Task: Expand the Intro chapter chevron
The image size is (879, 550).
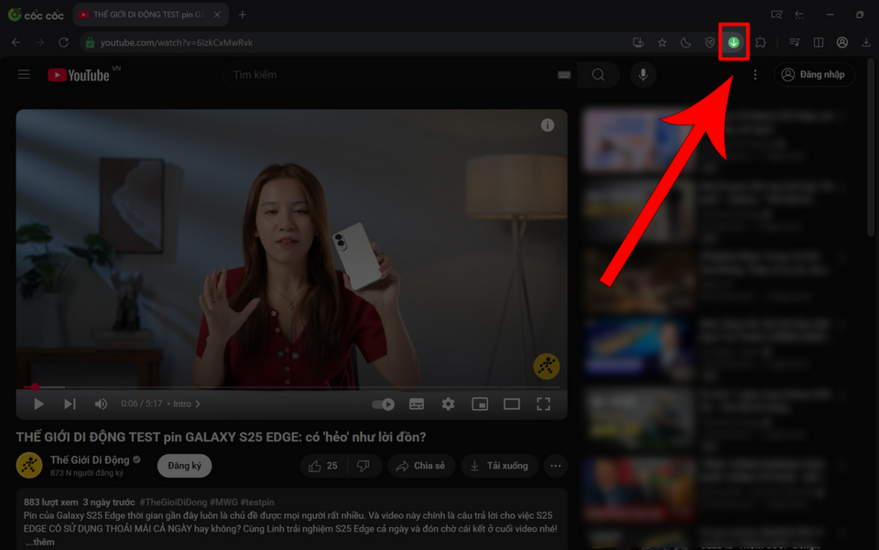Action: 198,404
